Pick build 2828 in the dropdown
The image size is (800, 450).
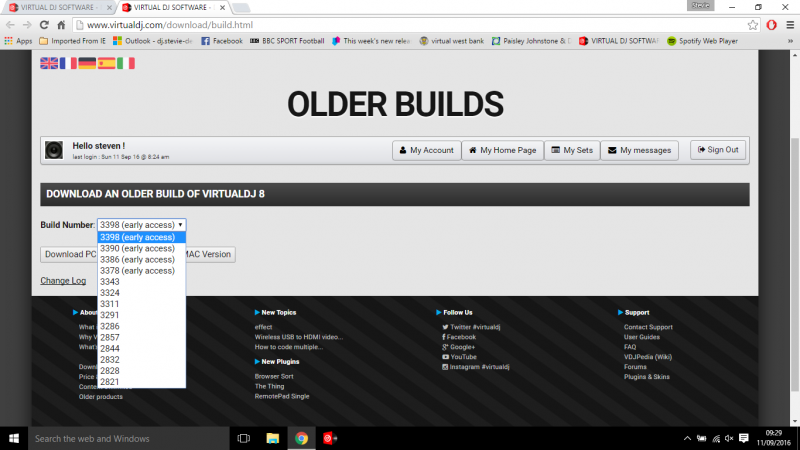[142, 371]
